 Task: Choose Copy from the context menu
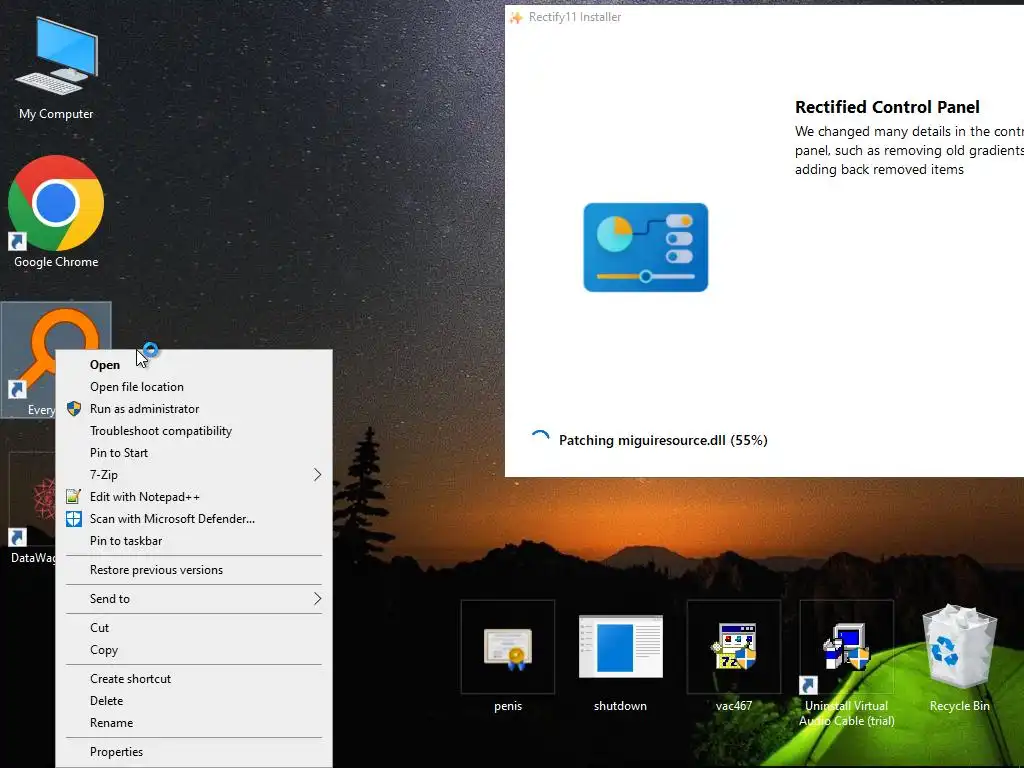194,650
